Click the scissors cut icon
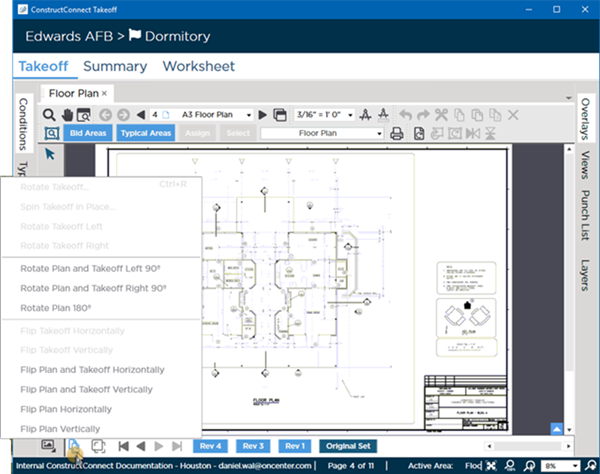Screen dimensions: 600x474 (443, 114)
